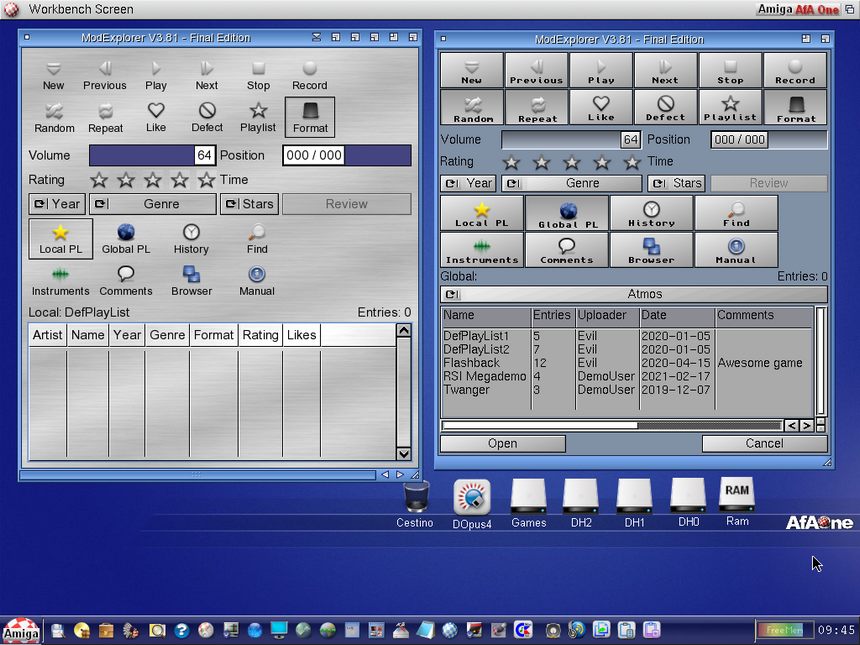This screenshot has height=645, width=860.
Task: Click the Find magnifier in the gray-skinned window
Action: click(x=257, y=238)
